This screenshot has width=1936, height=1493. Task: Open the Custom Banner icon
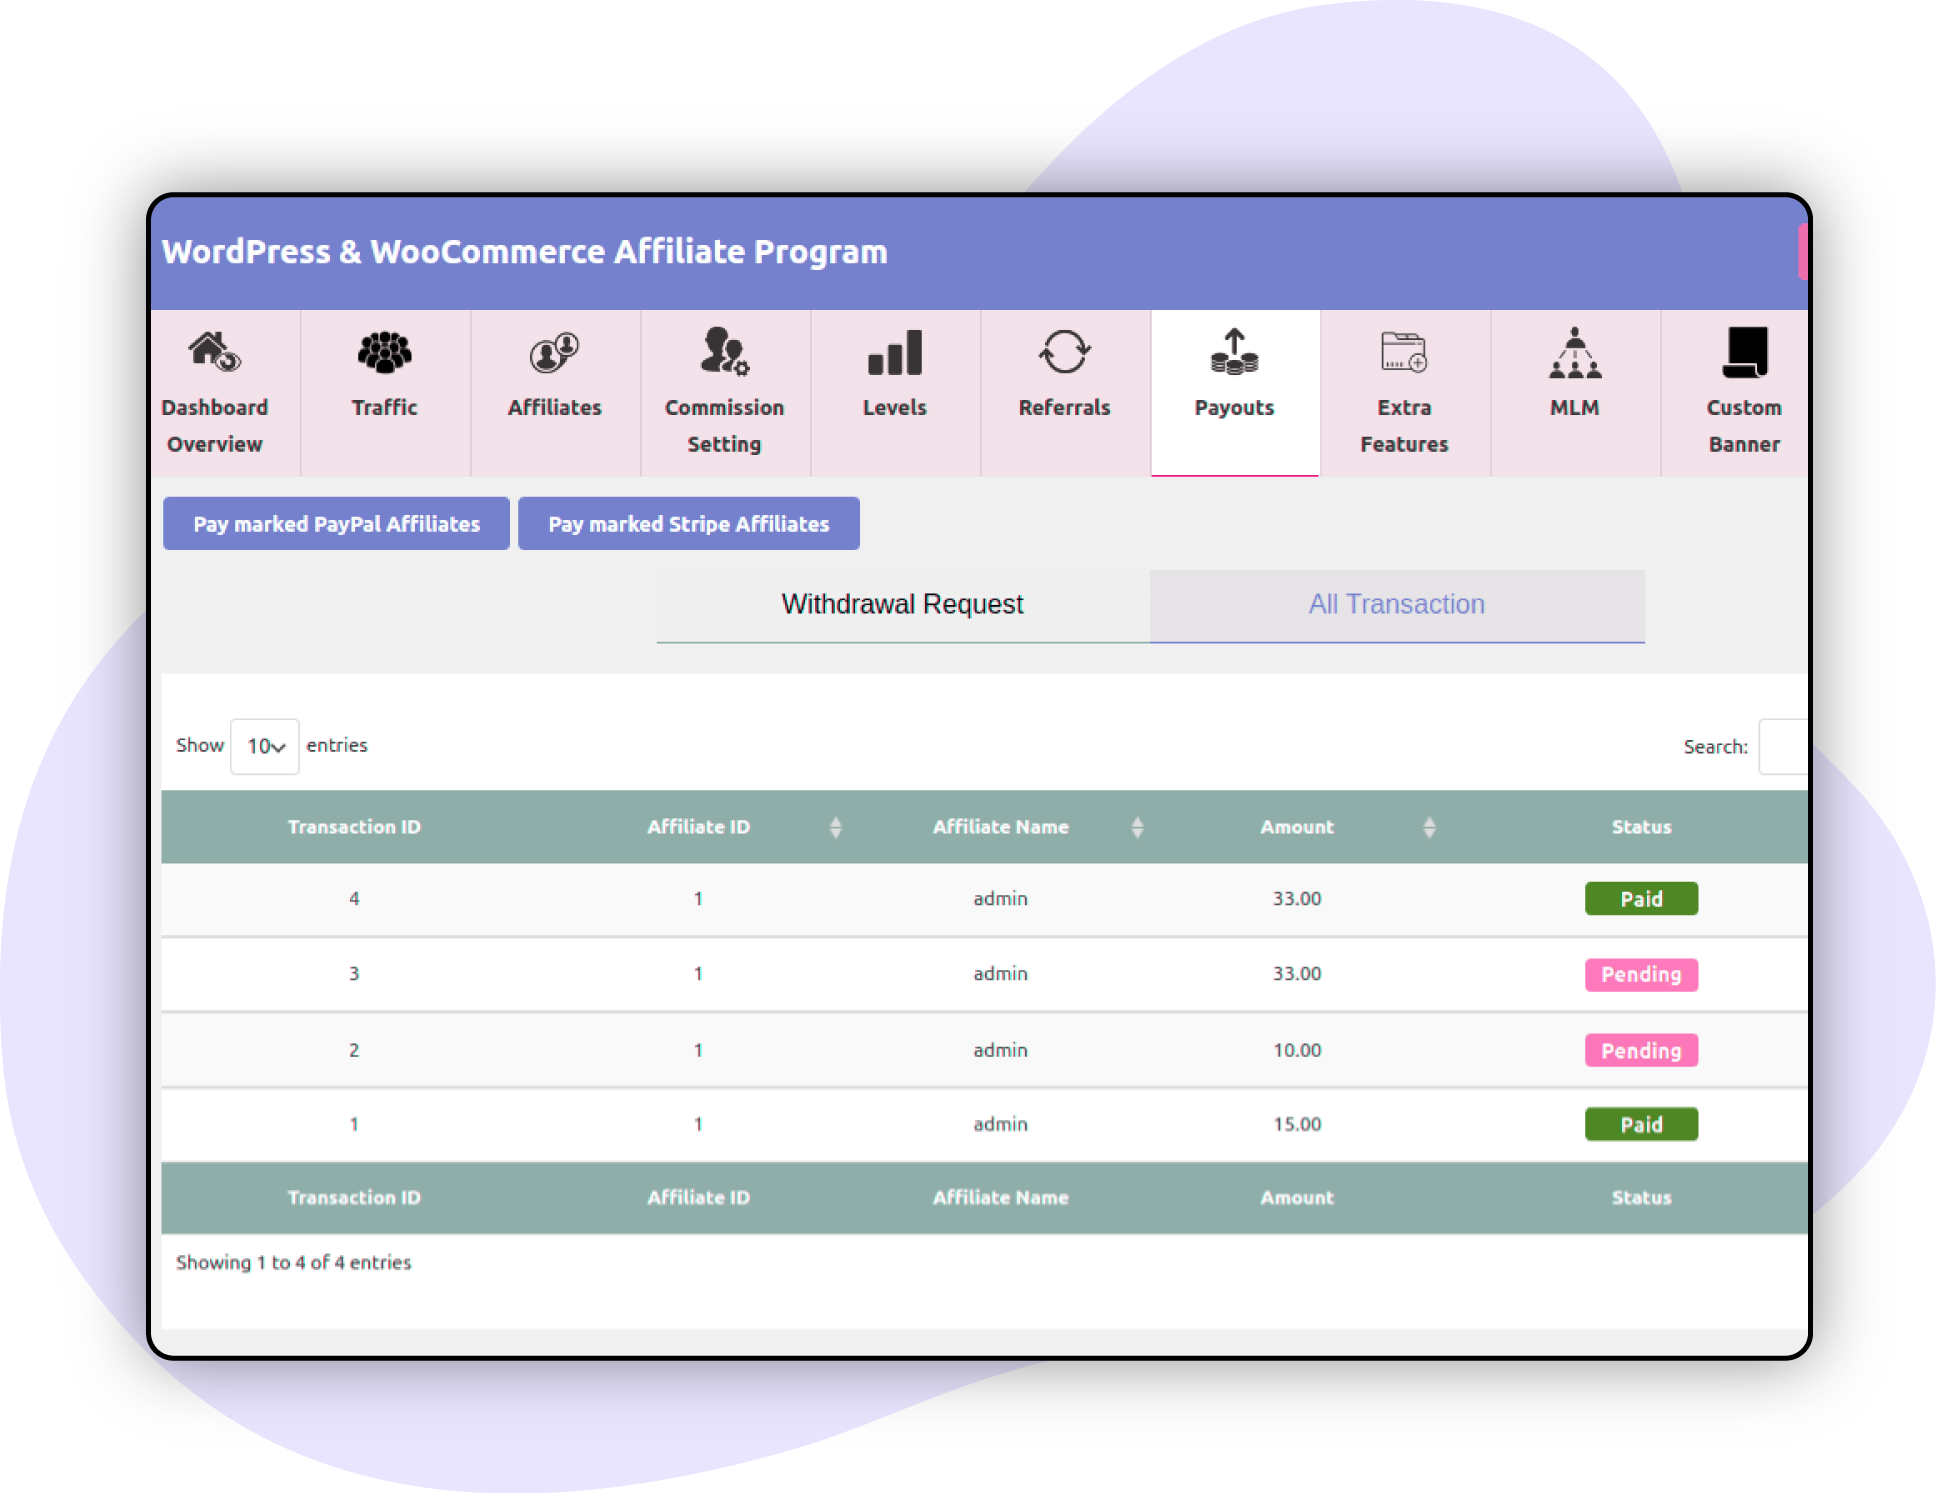(1745, 352)
